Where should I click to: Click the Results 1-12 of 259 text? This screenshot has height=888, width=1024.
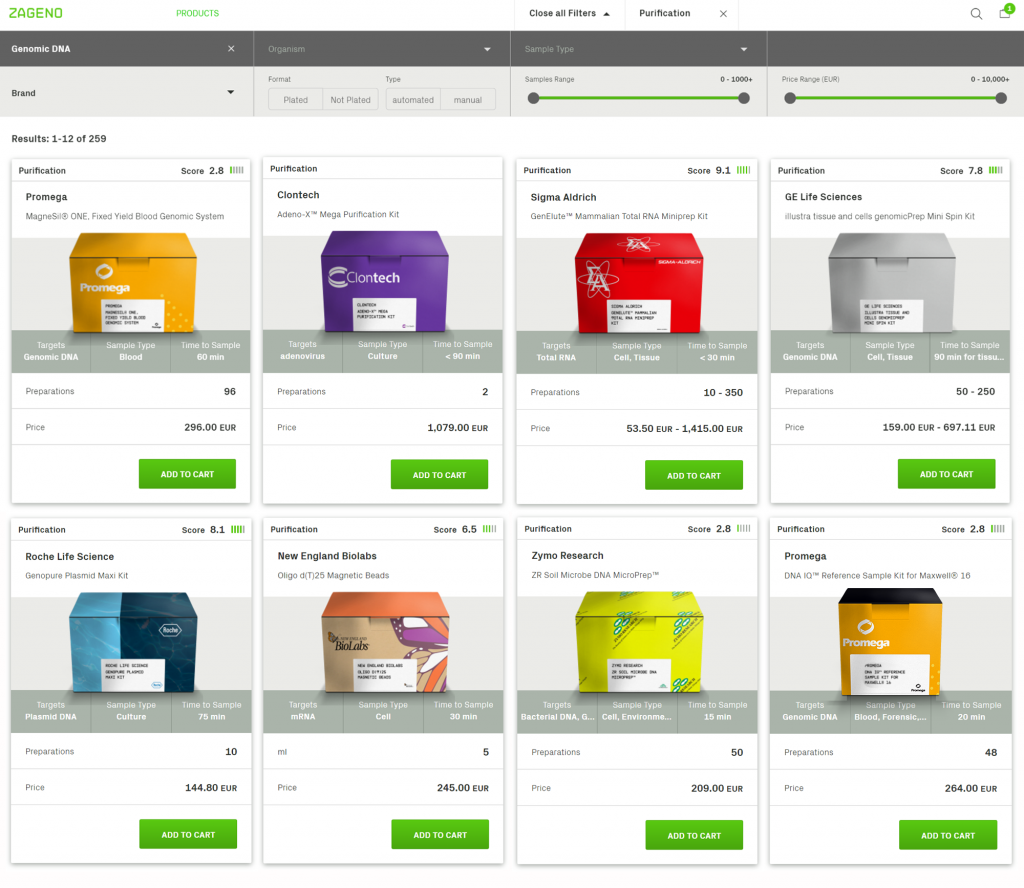[x=59, y=138]
